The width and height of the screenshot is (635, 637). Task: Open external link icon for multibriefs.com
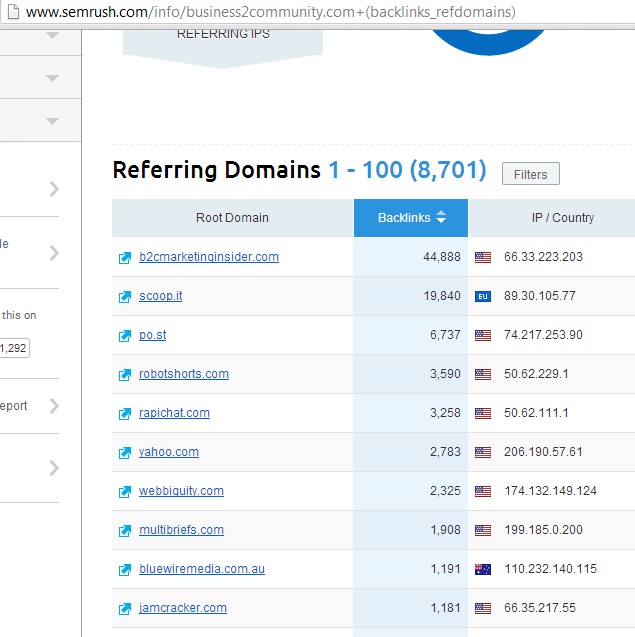[125, 531]
